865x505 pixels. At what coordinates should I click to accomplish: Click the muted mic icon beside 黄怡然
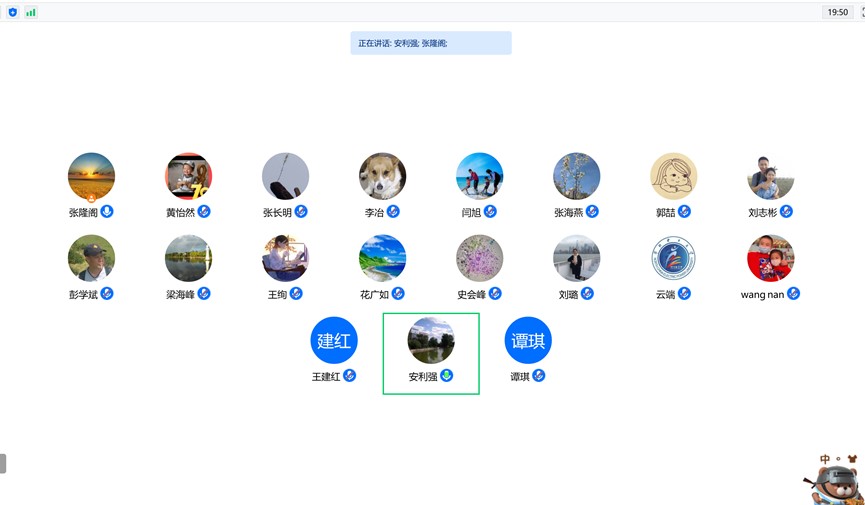204,212
